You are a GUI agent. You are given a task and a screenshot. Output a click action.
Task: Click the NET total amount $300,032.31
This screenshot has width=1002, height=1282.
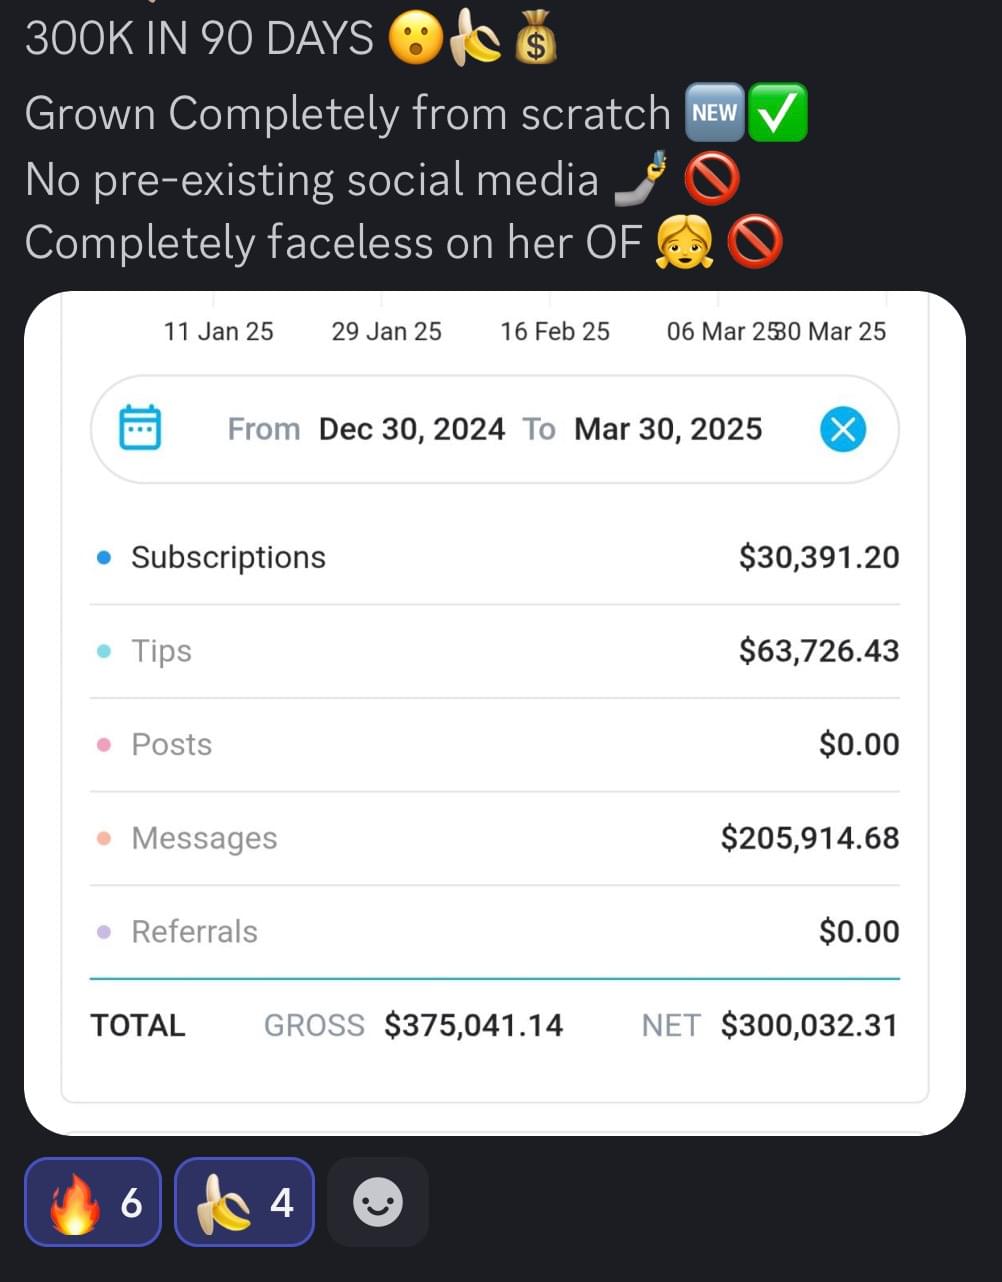(809, 1025)
